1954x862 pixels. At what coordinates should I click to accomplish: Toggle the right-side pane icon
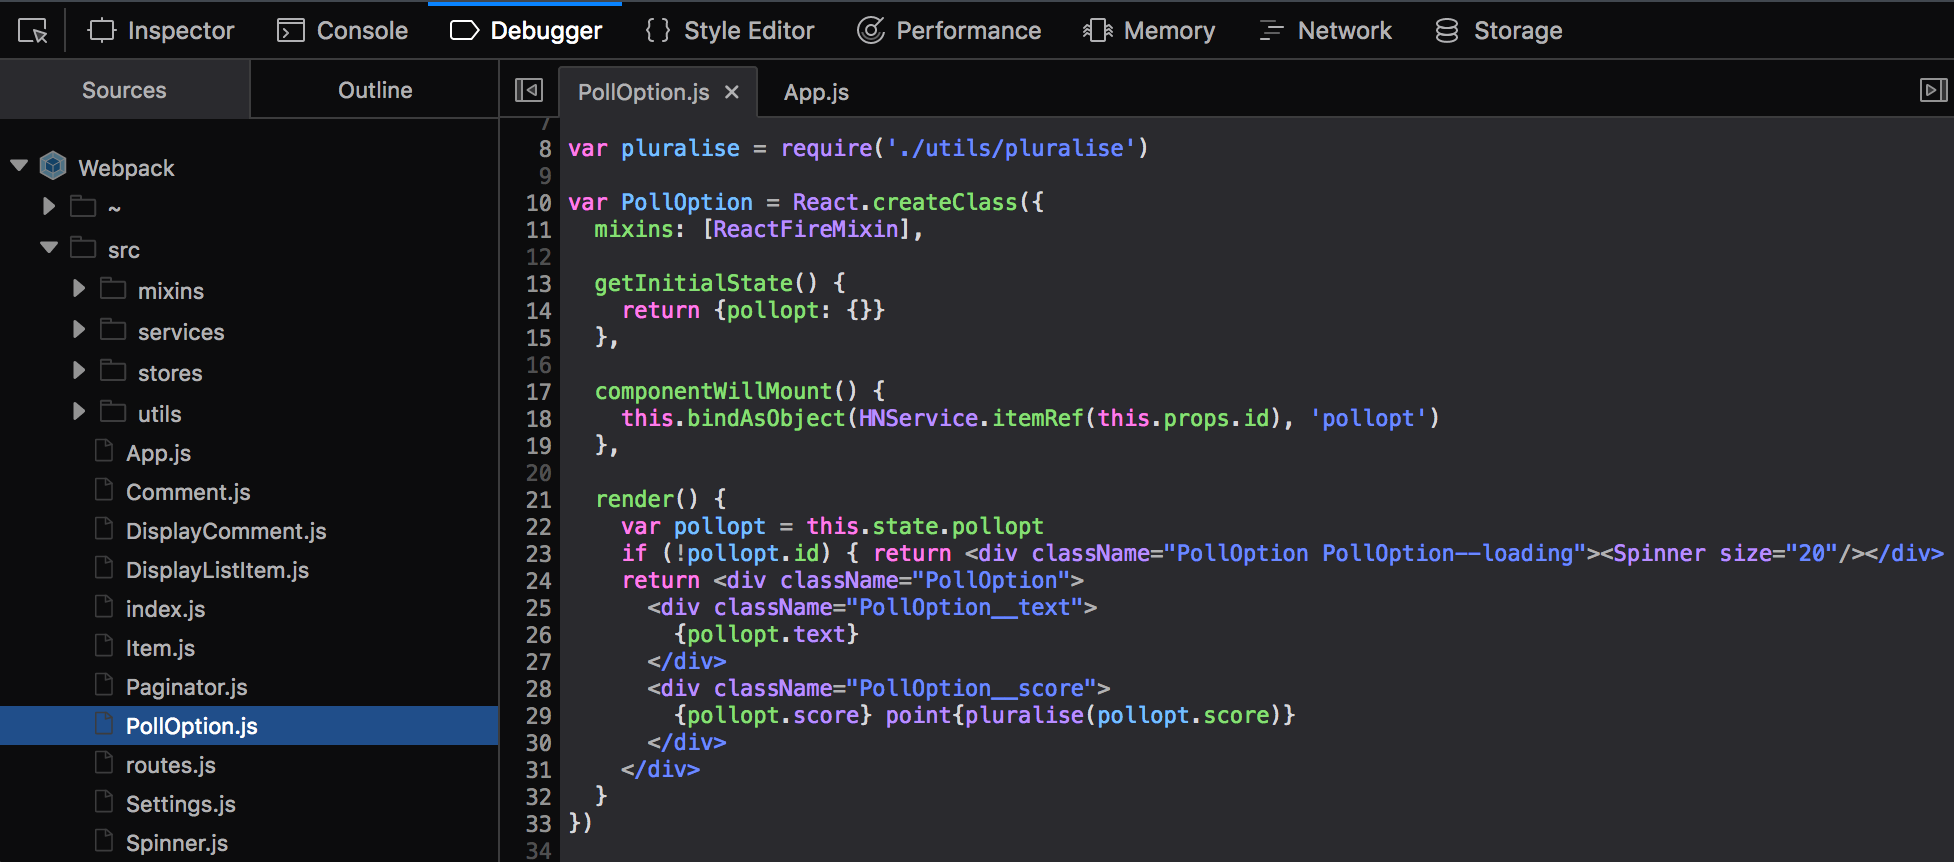(x=1934, y=90)
